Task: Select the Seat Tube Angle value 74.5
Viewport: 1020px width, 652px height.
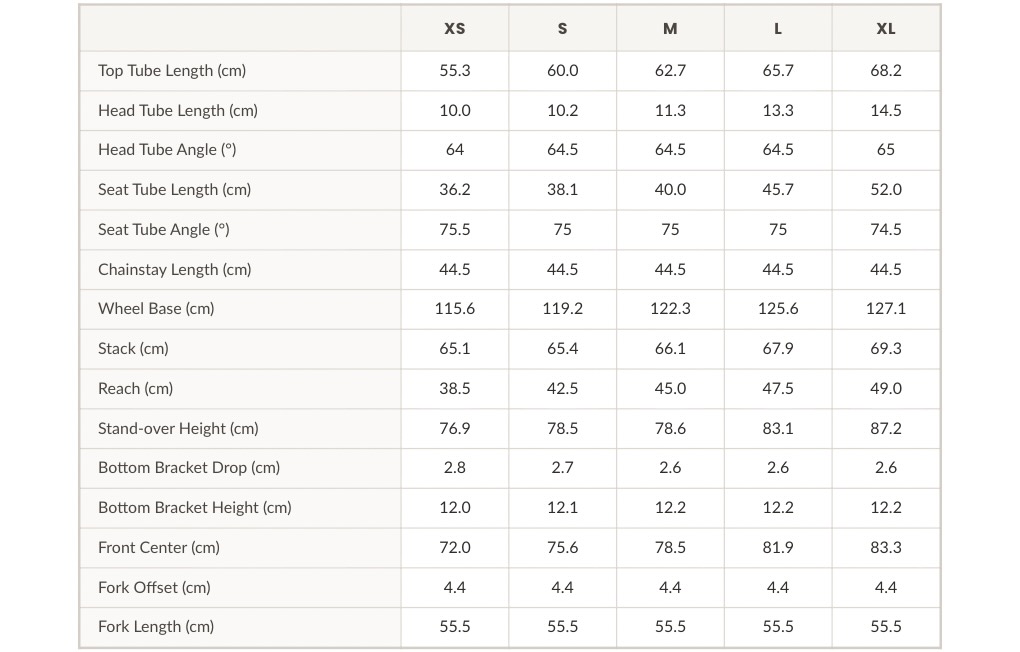Action: tap(885, 230)
